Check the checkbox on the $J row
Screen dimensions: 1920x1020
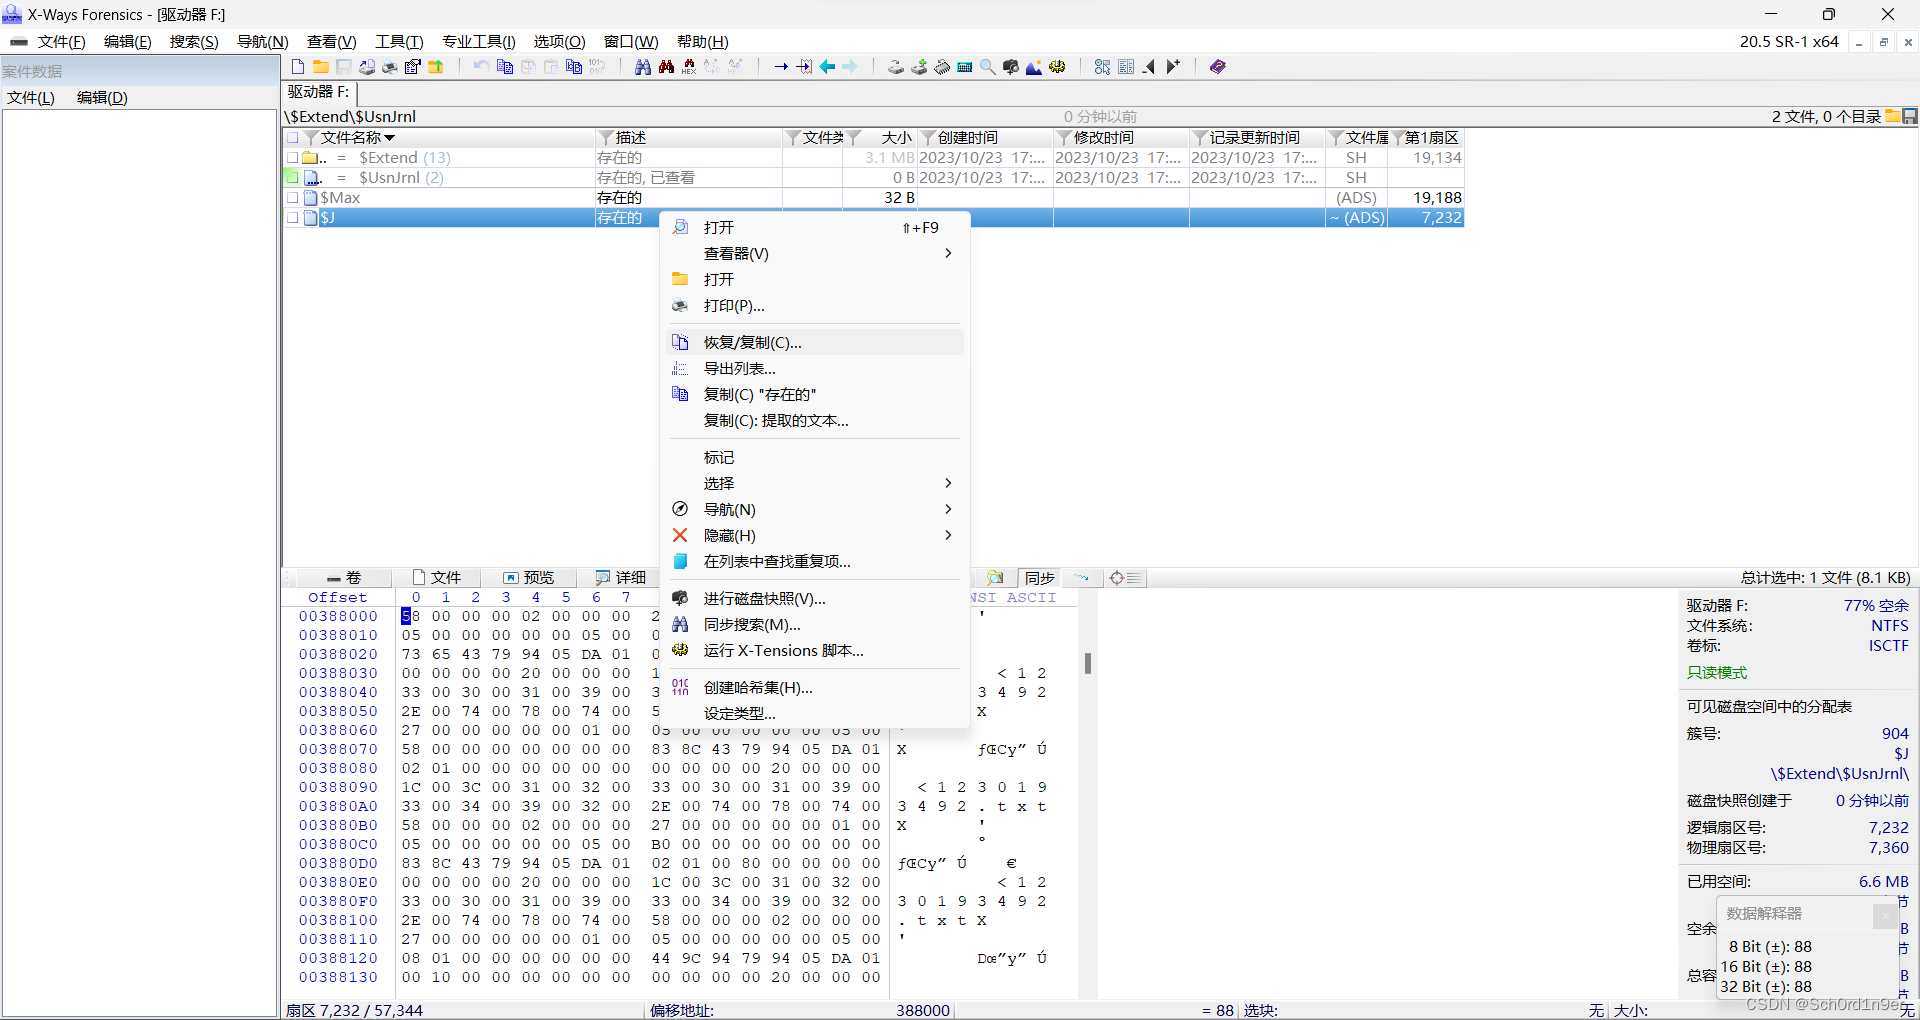293,218
